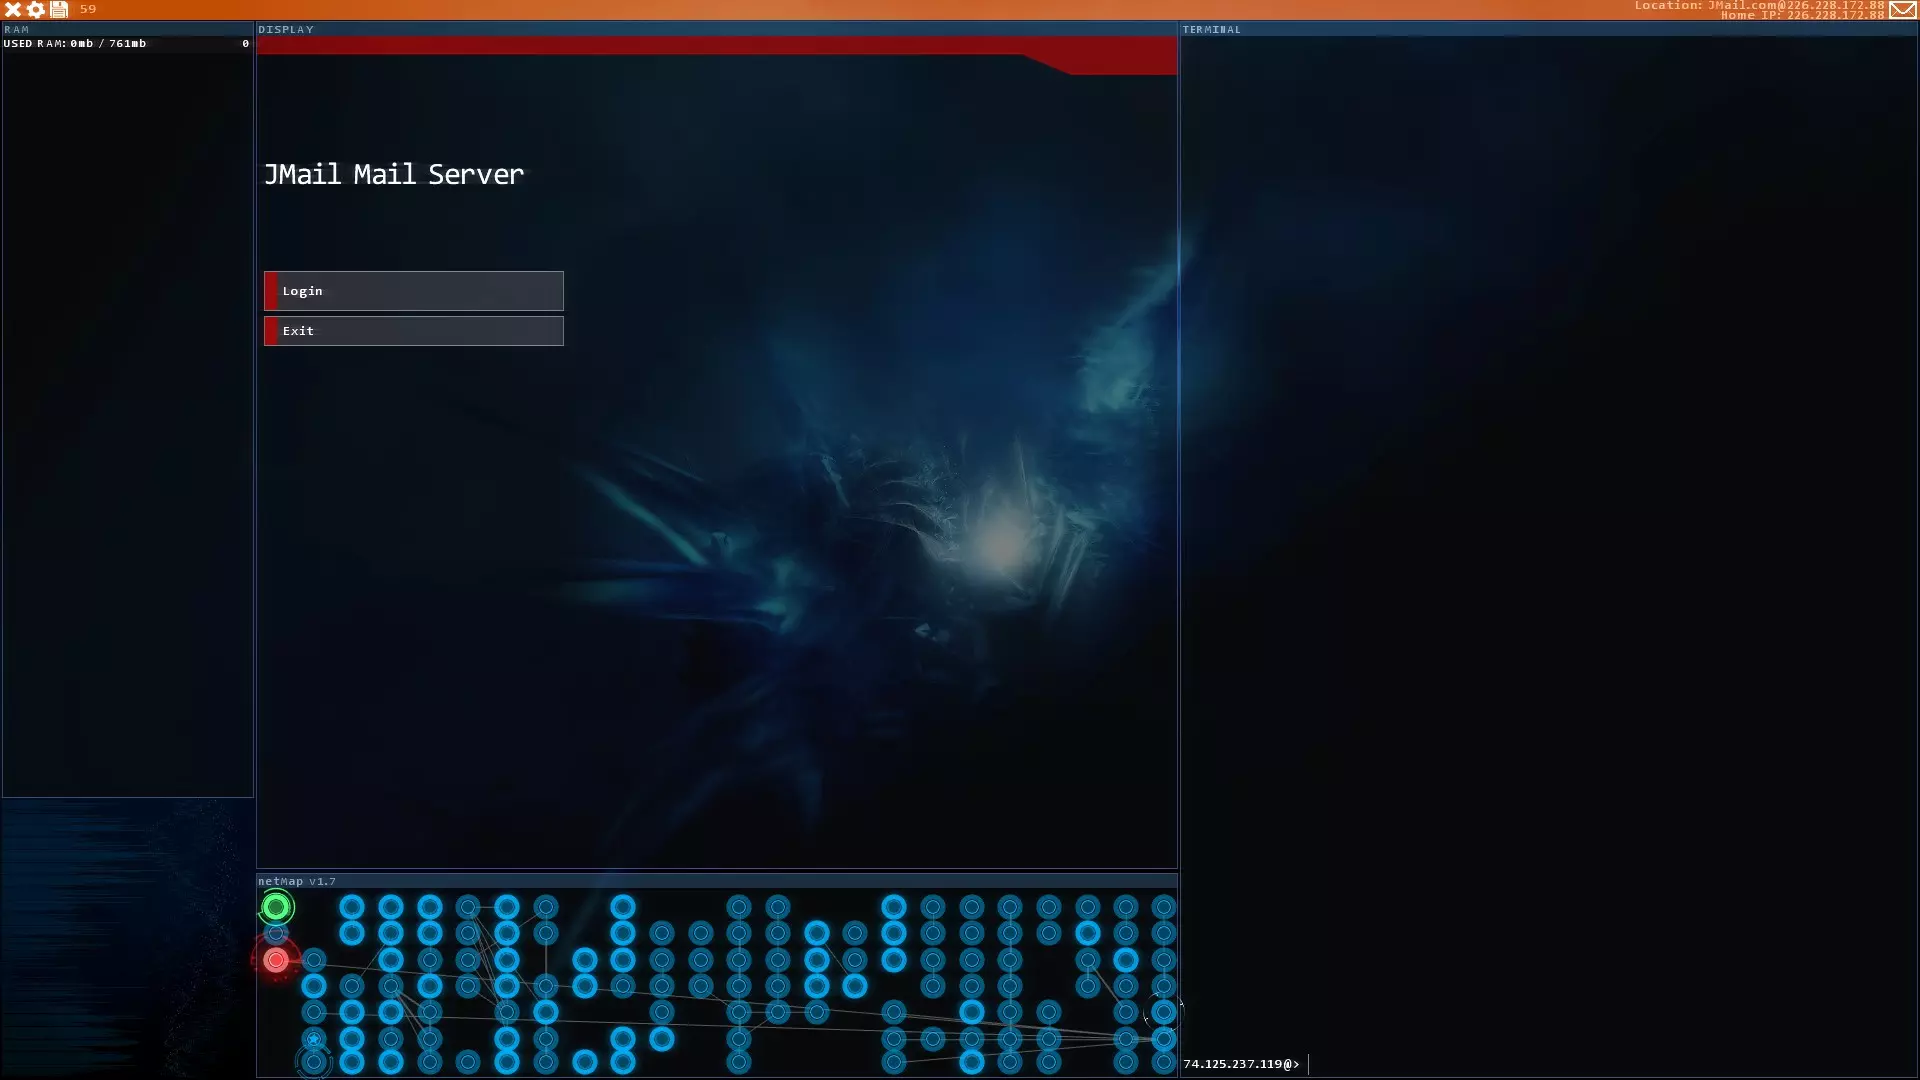This screenshot has width=1920, height=1080.
Task: Open the settings gear icon
Action: (x=36, y=9)
